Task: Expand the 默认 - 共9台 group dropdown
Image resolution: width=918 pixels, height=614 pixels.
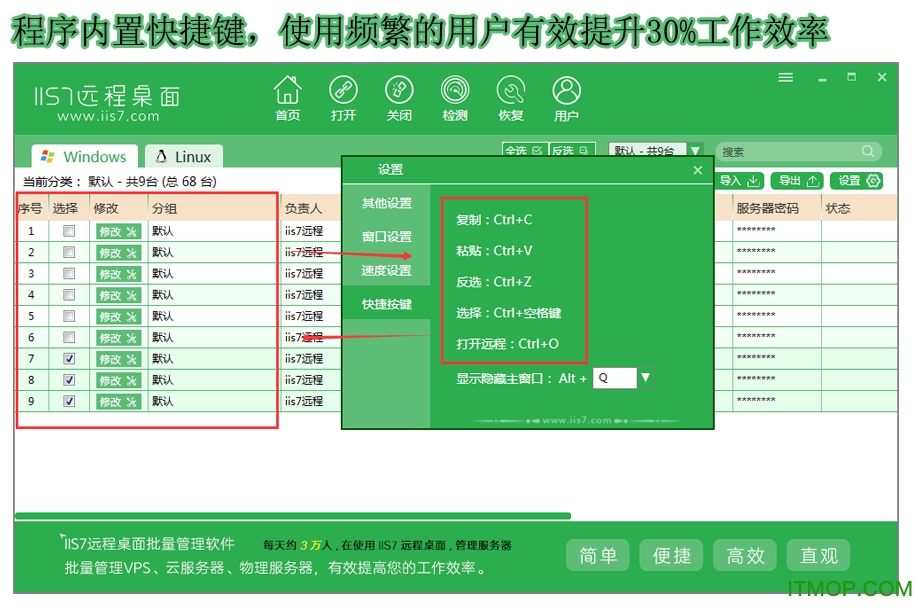Action: 695,150
